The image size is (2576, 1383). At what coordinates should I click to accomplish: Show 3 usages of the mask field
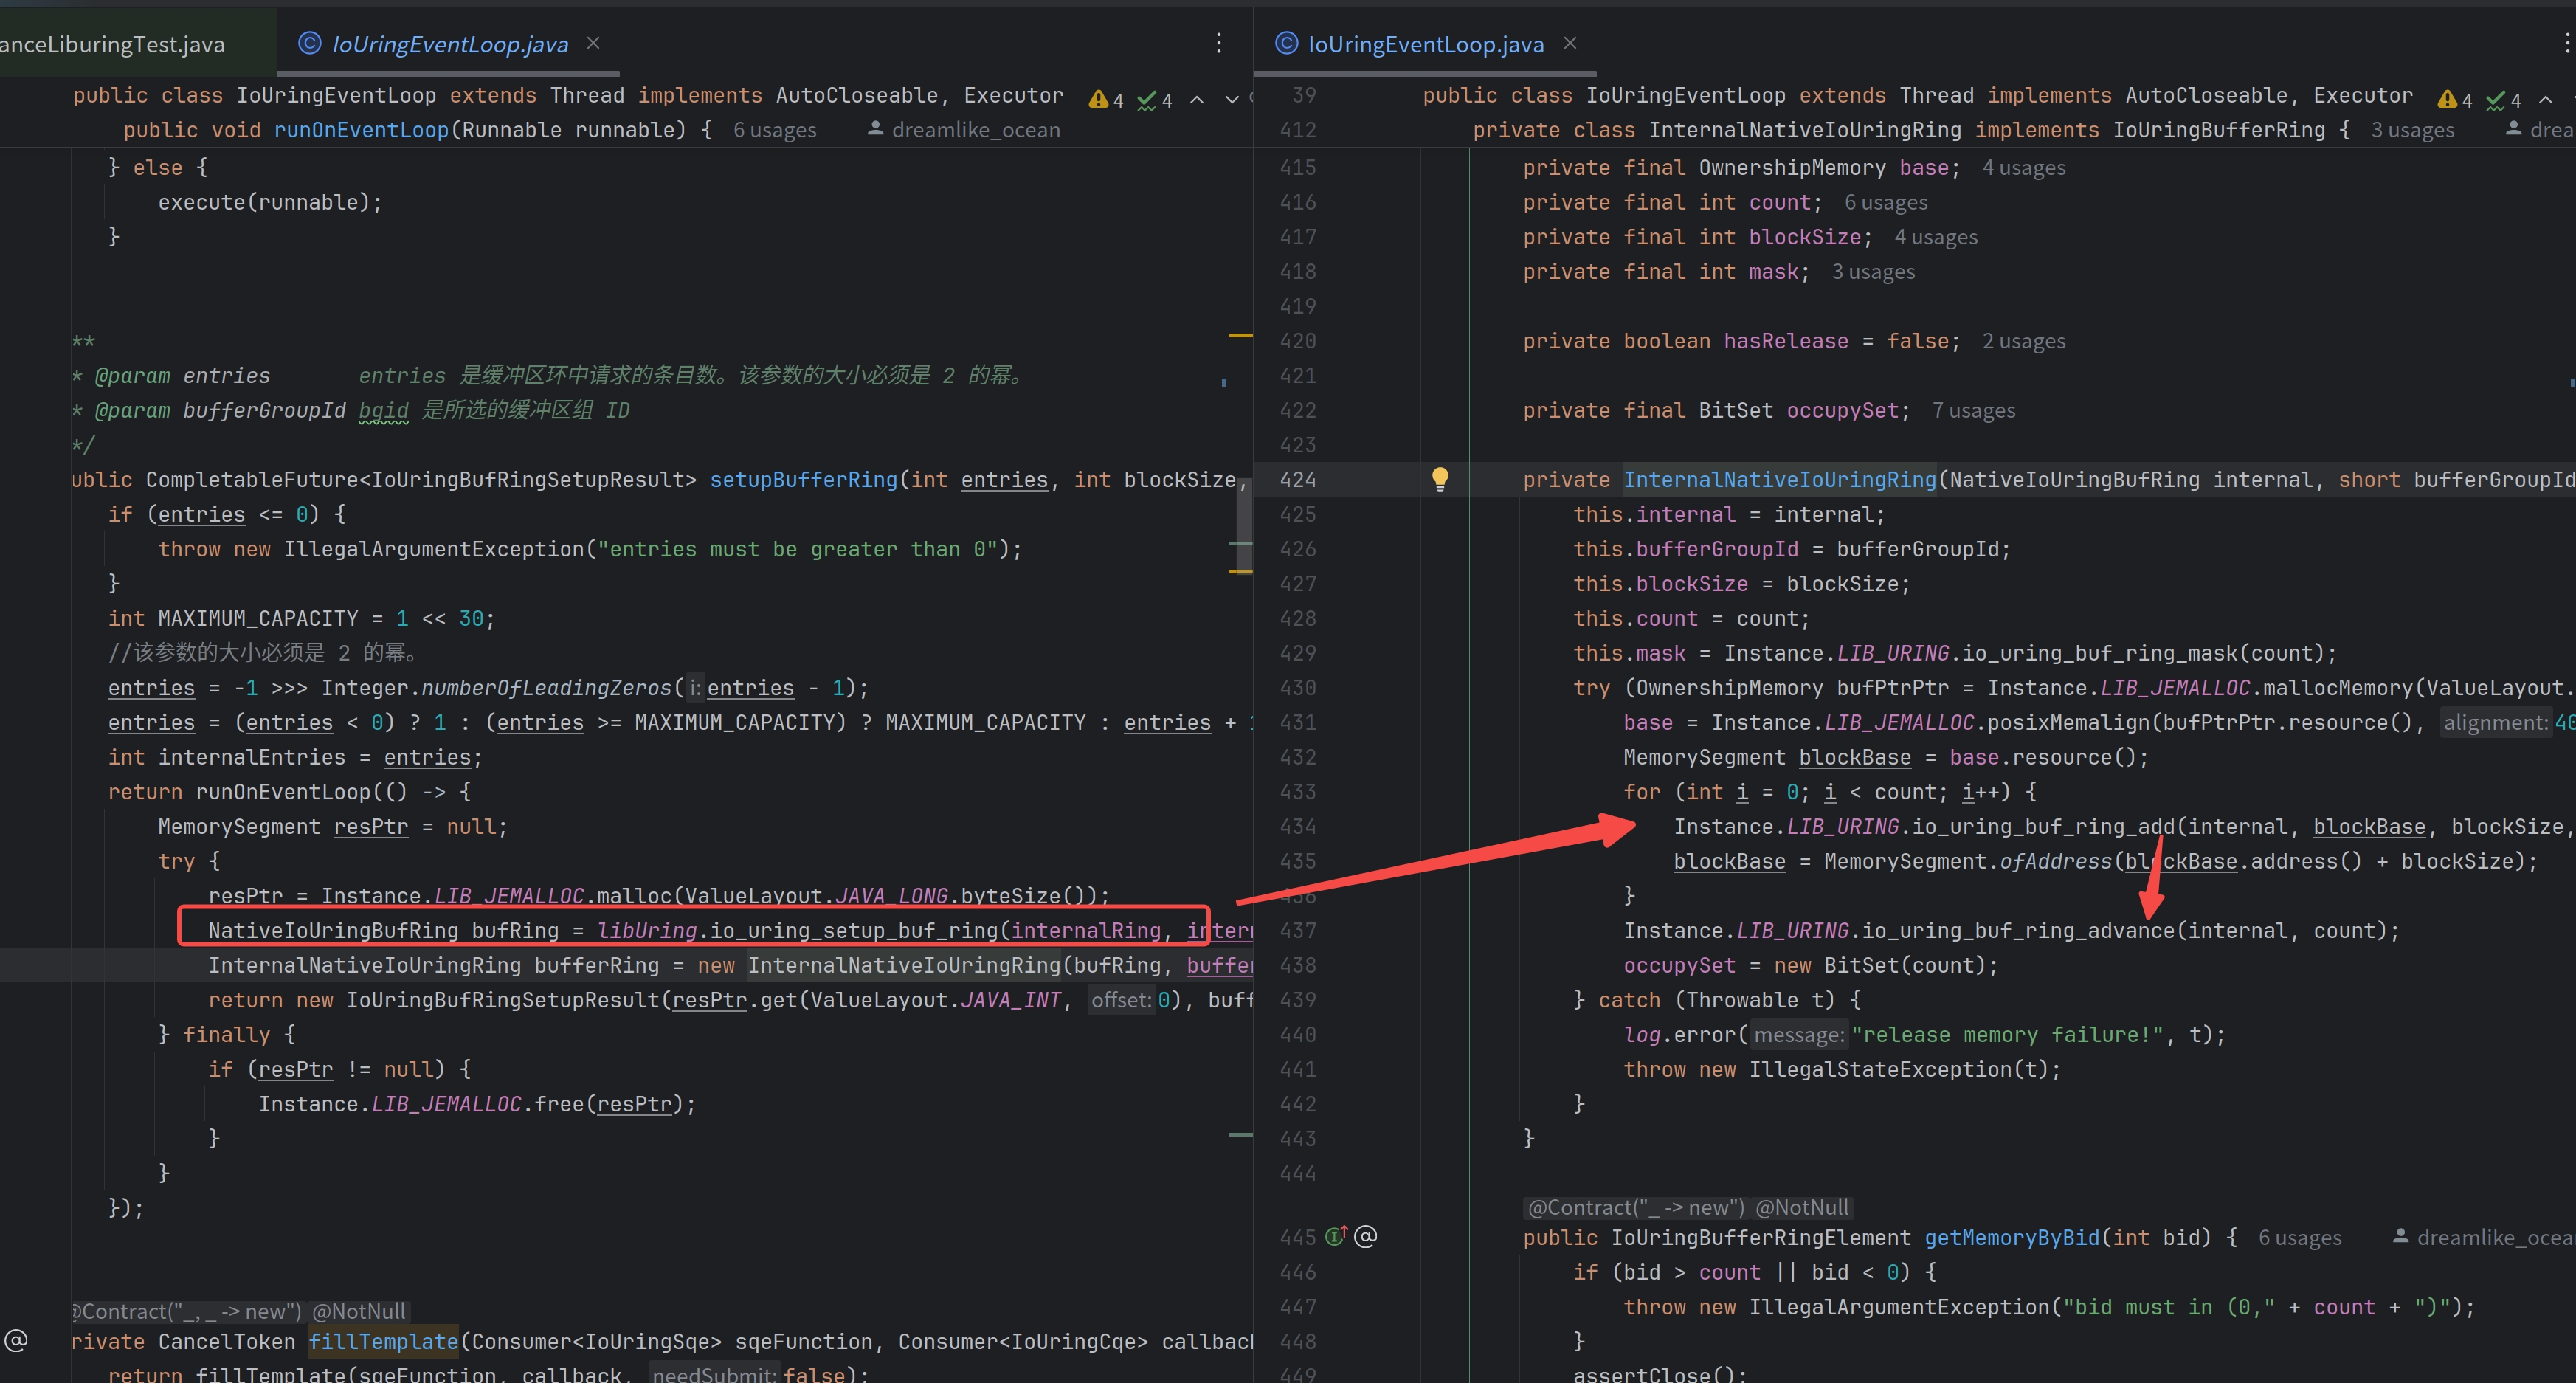click(x=1873, y=272)
